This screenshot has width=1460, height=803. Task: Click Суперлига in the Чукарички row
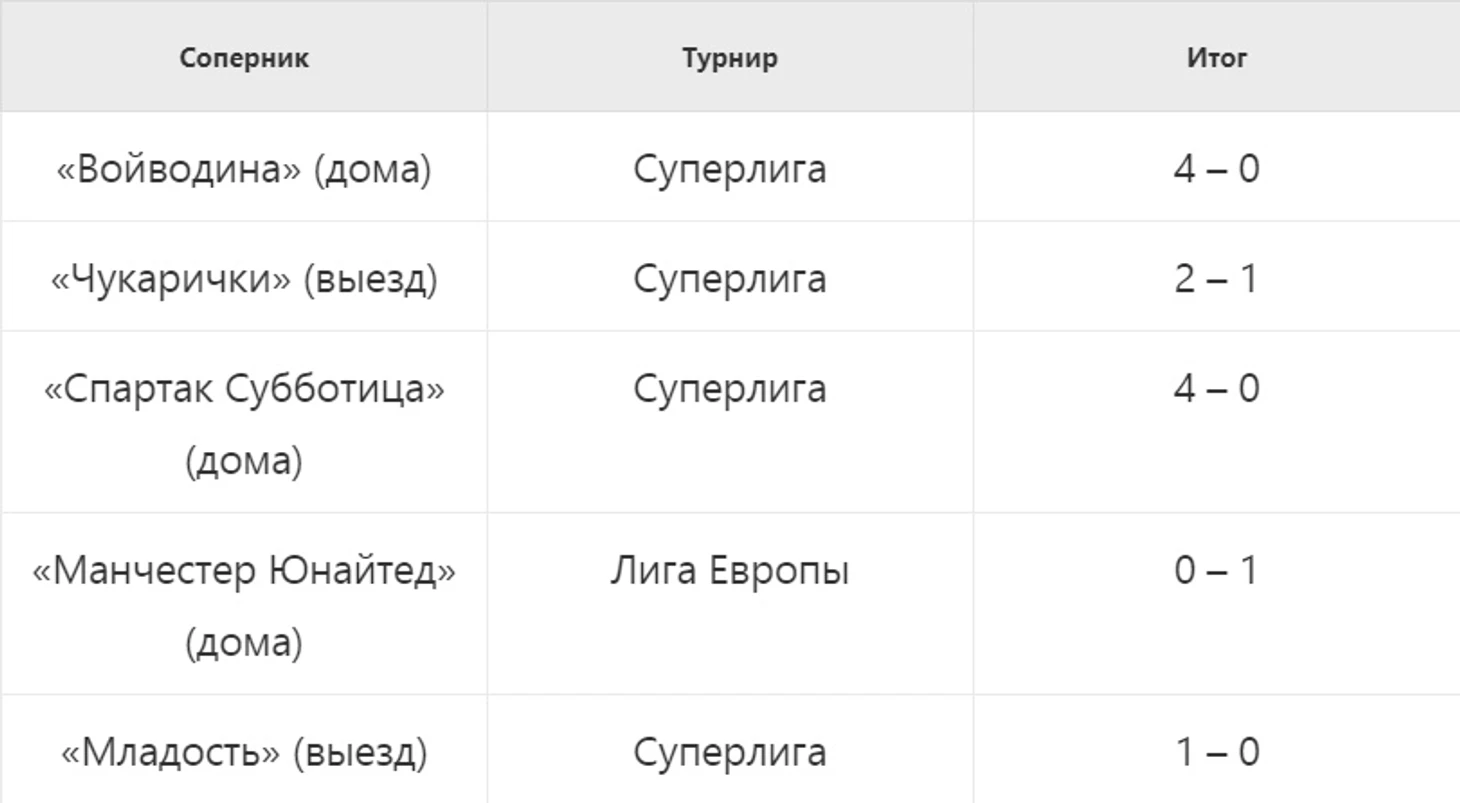point(730,278)
